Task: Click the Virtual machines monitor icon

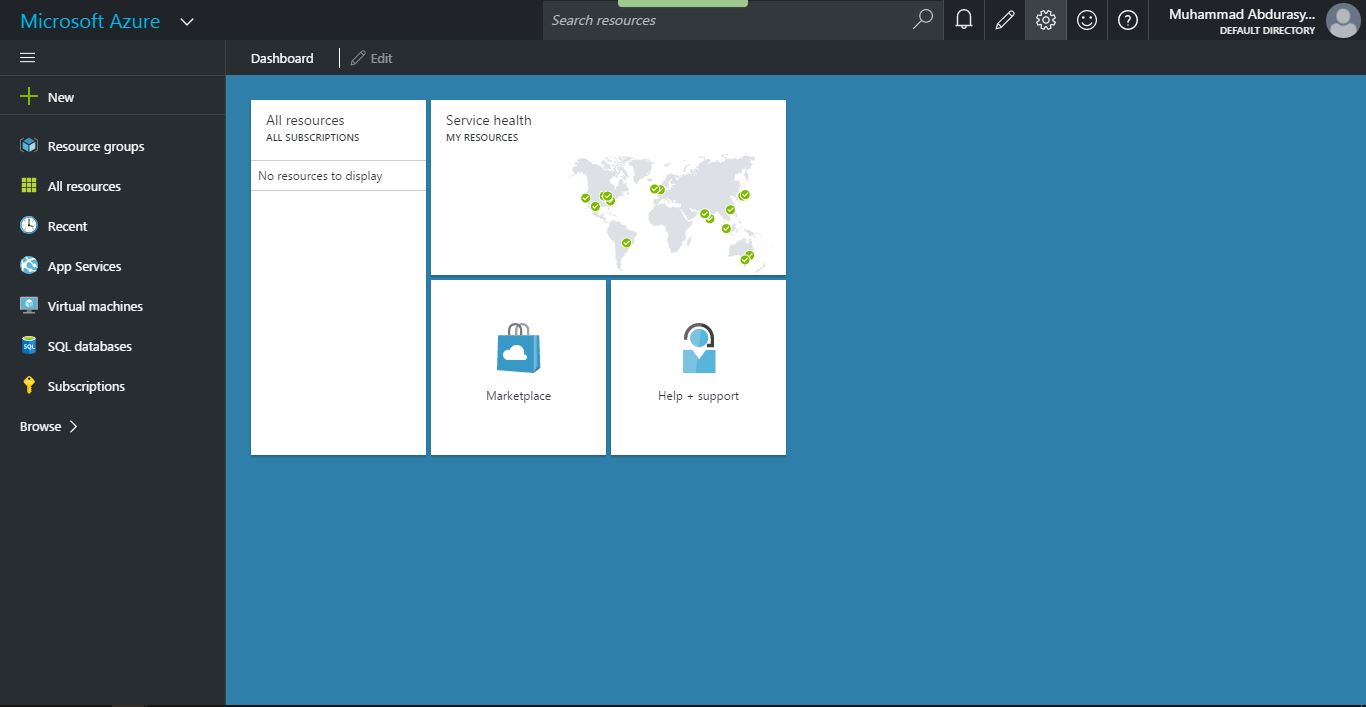Action: (29, 306)
